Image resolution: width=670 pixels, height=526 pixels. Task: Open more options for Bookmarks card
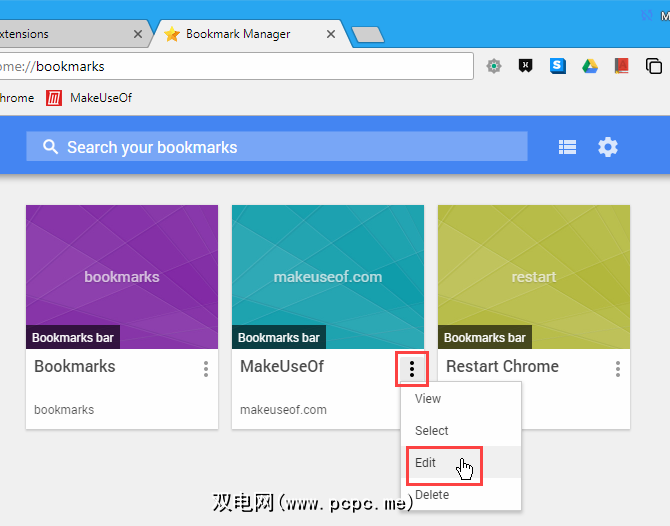click(206, 369)
